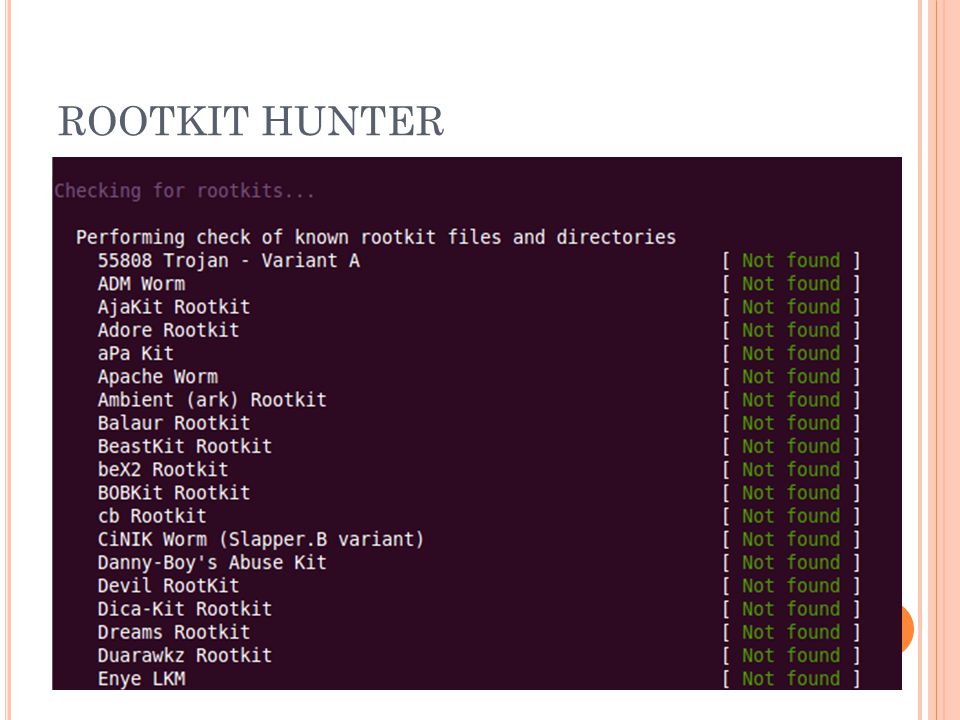Click 'Performing check of known rootkit files and directories'
This screenshot has width=960, height=720.
[376, 237]
